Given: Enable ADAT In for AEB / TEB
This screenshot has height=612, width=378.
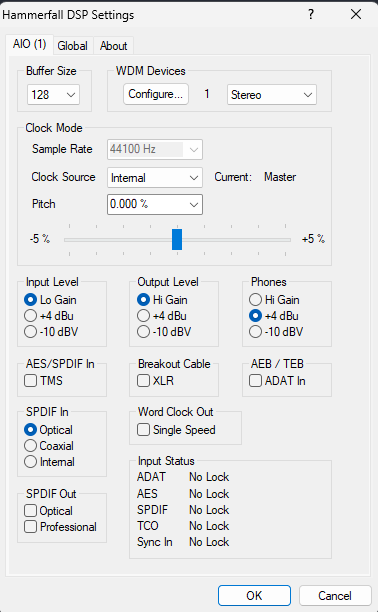Looking at the screenshot, I should pyautogui.click(x=277, y=381).
